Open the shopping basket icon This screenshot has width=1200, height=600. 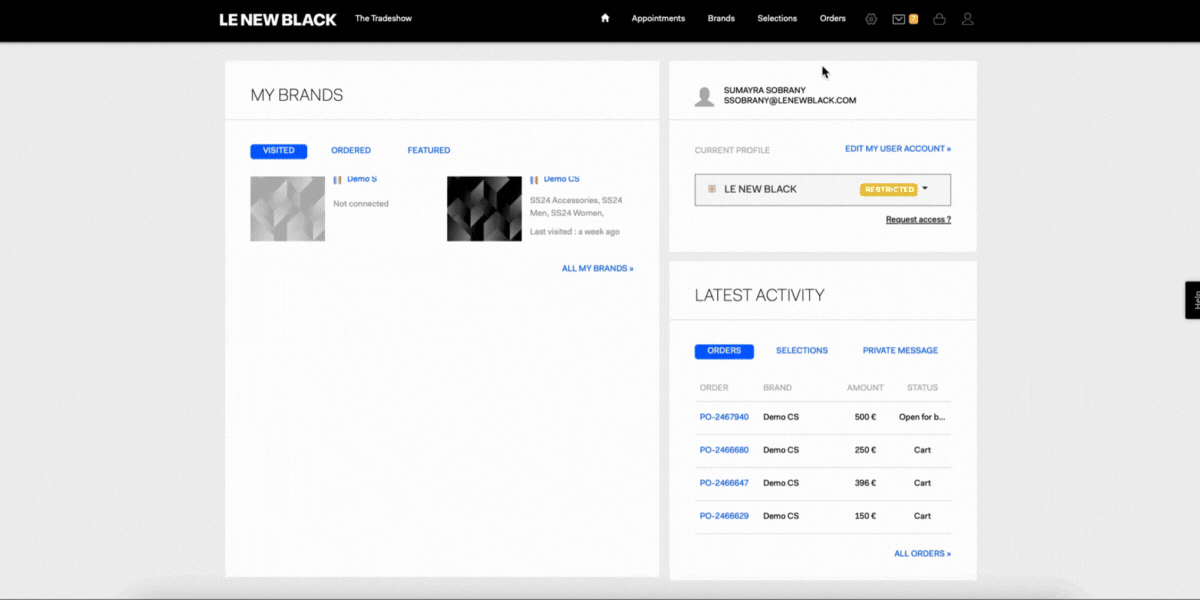(939, 19)
